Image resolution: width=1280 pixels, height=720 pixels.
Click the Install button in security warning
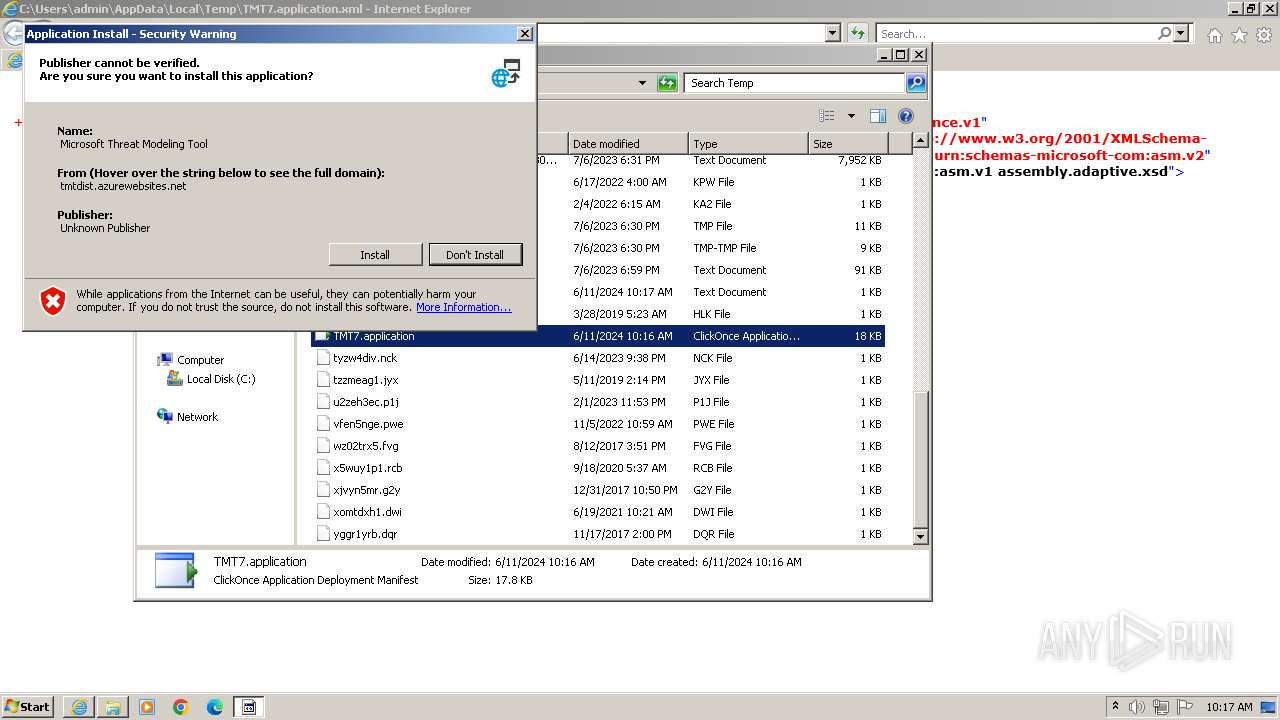click(x=375, y=255)
